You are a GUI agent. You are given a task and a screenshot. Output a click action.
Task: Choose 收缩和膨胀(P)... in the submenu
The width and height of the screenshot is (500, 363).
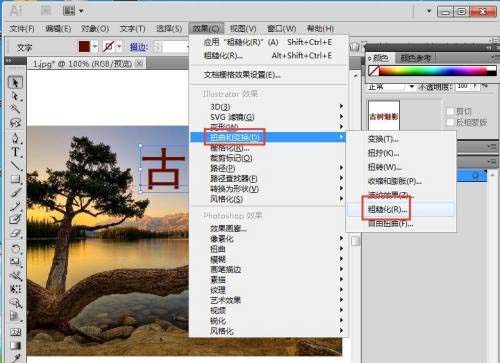click(x=394, y=181)
